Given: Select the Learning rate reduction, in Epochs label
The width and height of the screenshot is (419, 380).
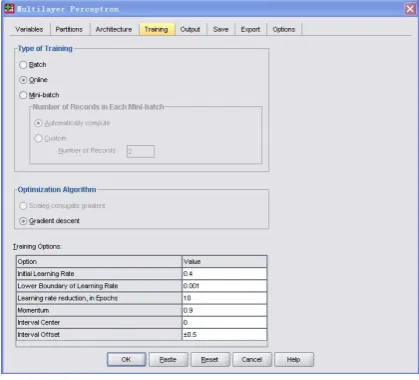Looking at the screenshot, I should [99, 298].
